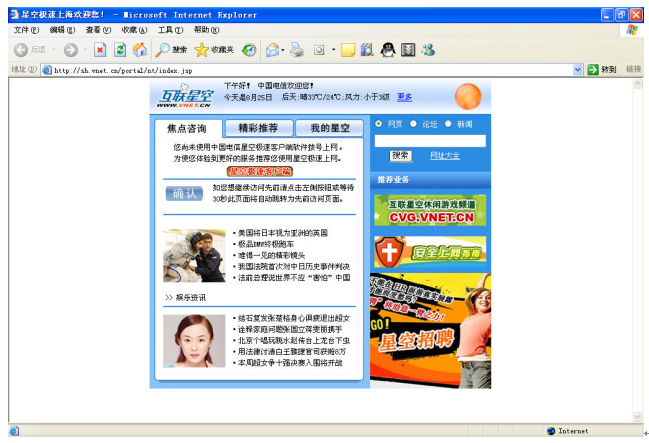Click the orange sun weather icon
This screenshot has width=649, height=443.
(468, 96)
